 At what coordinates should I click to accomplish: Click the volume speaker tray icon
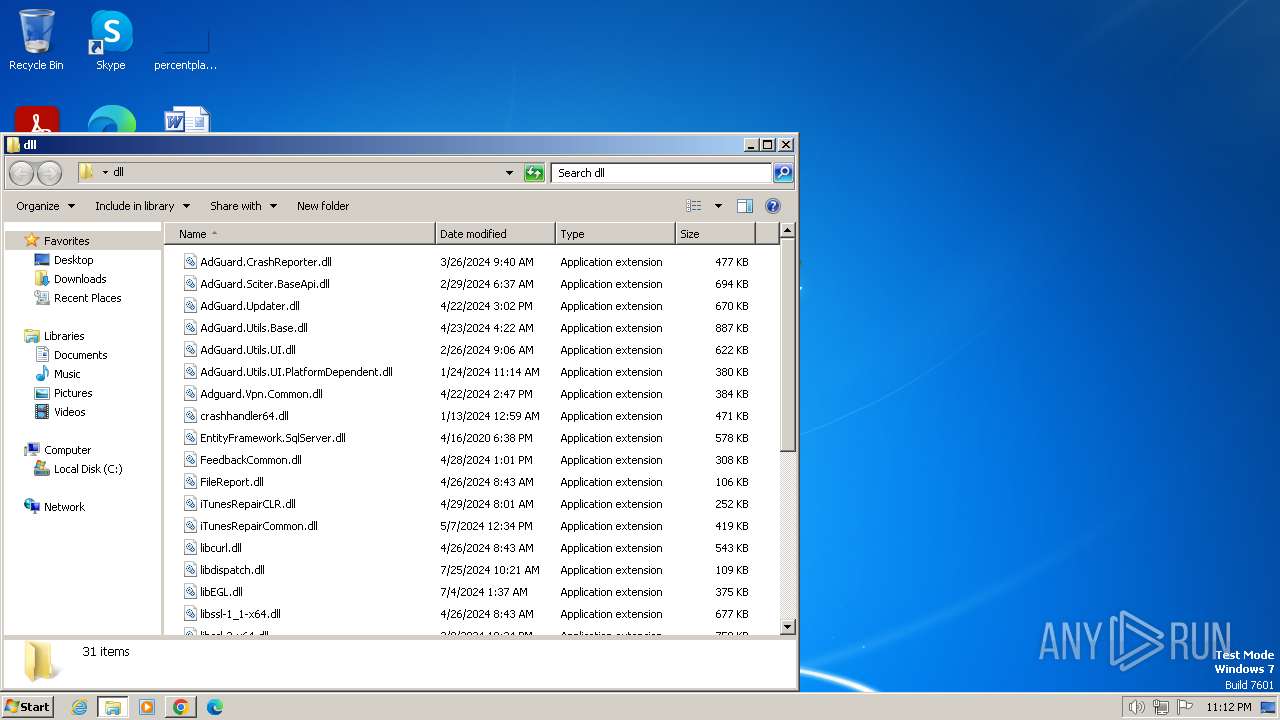point(1136,707)
